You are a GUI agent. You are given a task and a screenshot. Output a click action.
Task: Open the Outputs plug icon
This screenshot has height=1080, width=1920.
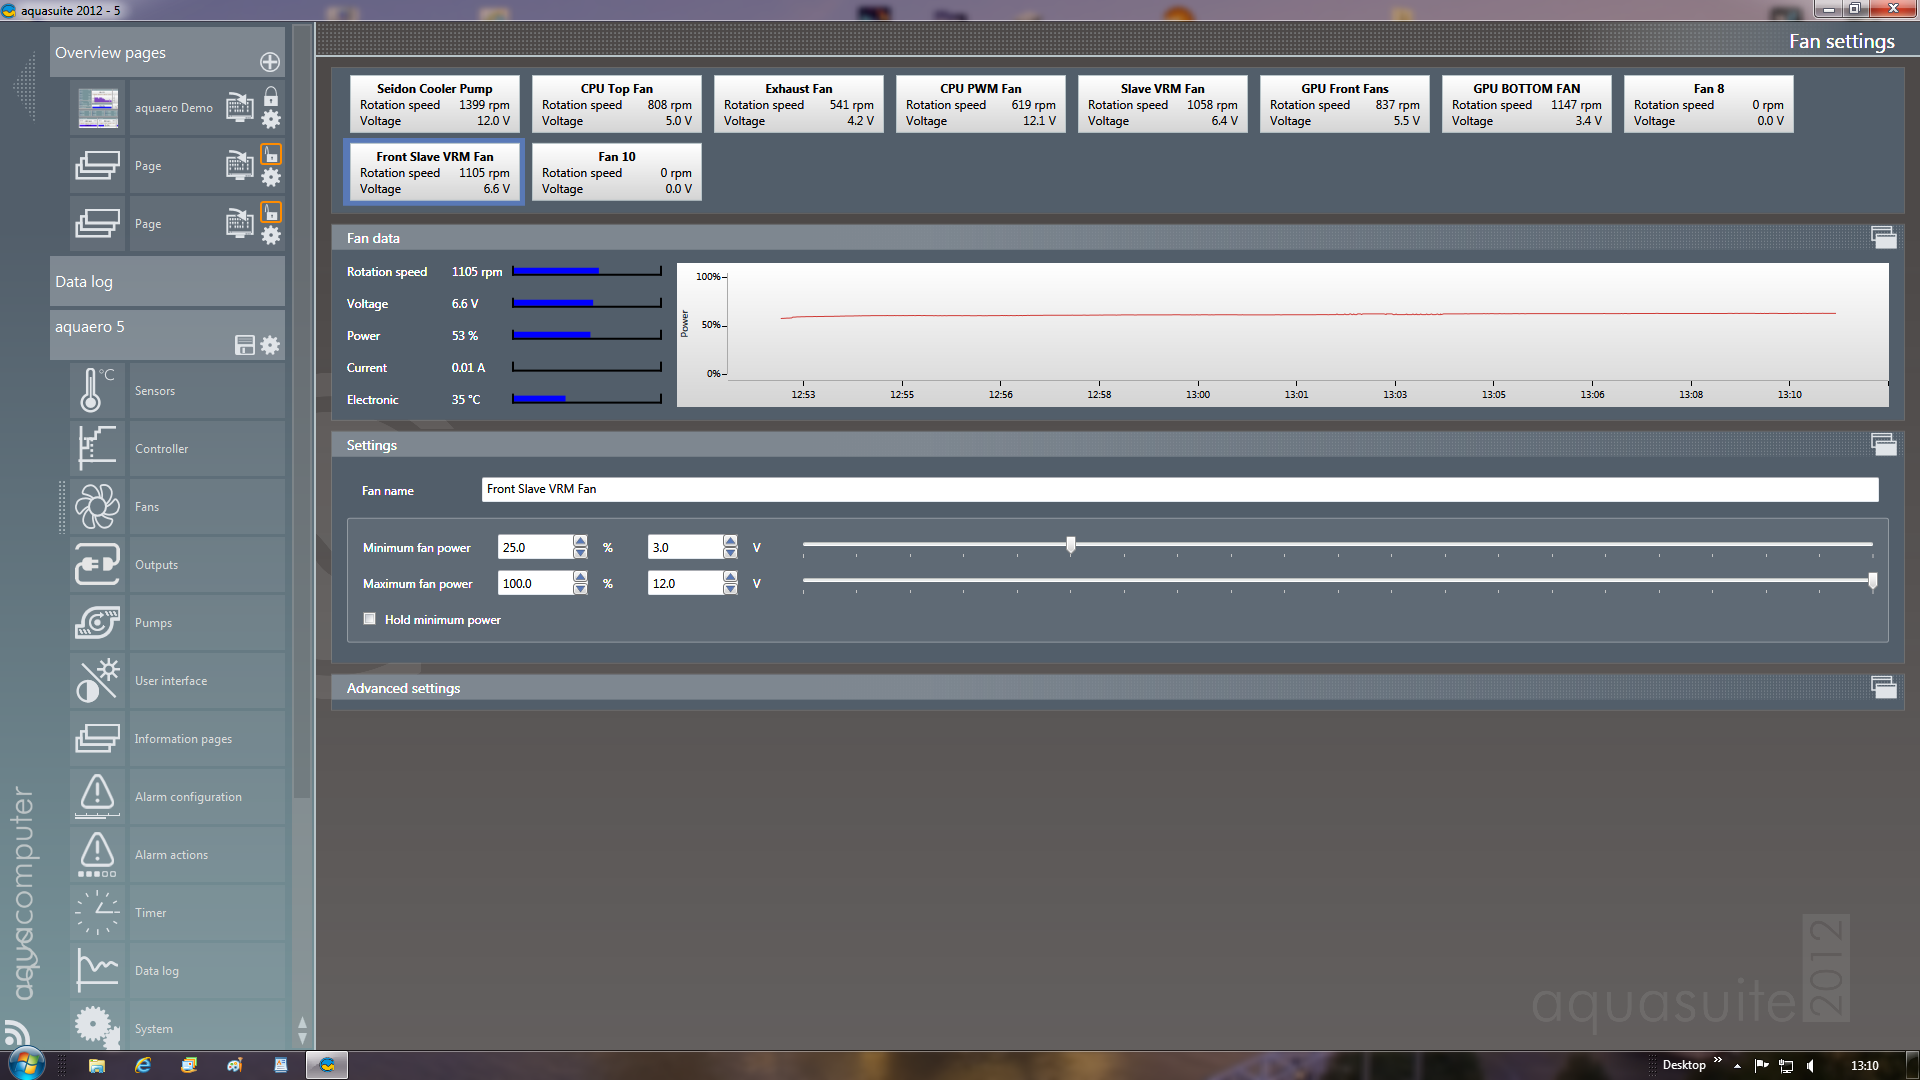pos(97,564)
